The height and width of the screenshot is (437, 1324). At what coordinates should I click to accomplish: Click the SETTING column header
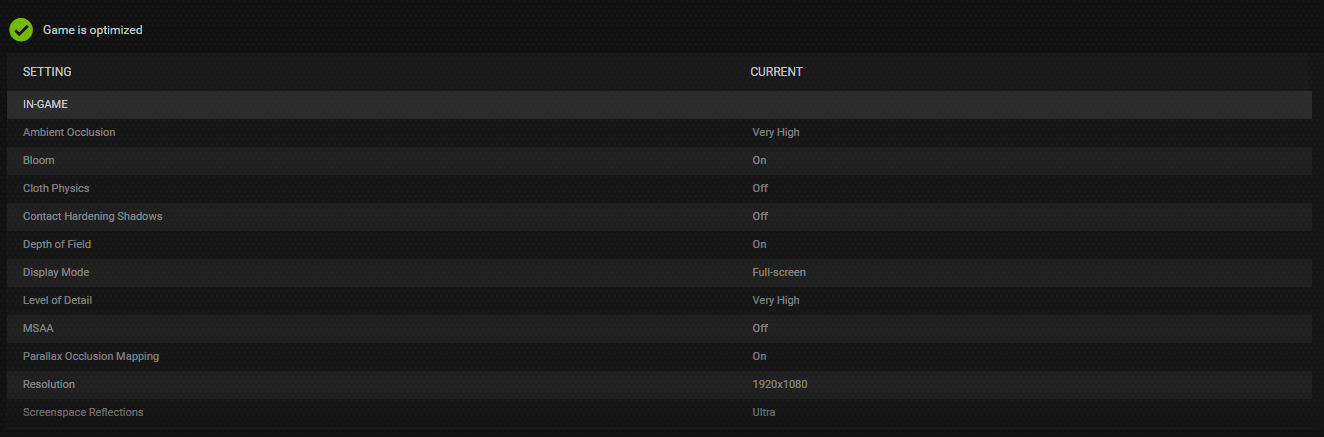47,72
